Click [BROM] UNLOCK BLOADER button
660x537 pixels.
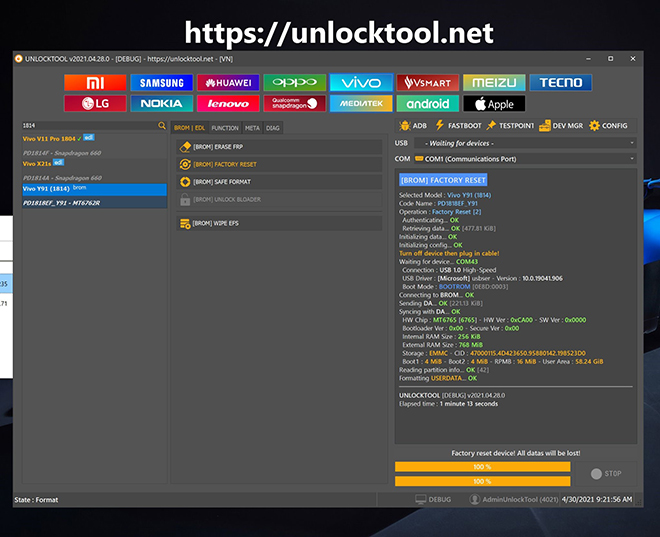279,199
